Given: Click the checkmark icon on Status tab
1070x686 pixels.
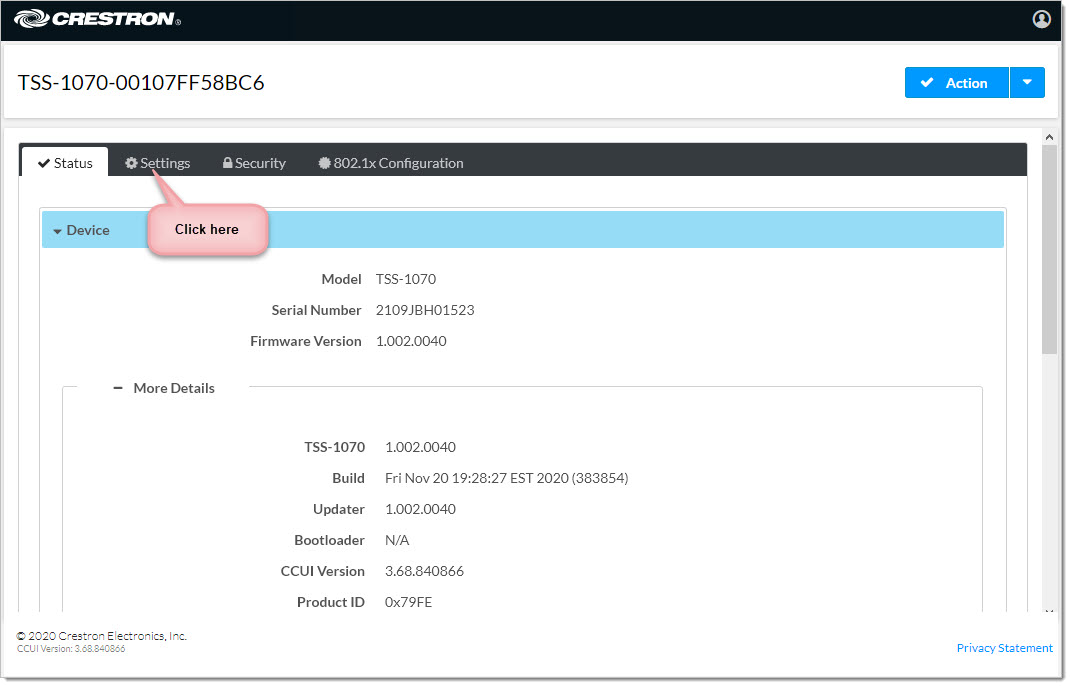Looking at the screenshot, I should [x=44, y=163].
